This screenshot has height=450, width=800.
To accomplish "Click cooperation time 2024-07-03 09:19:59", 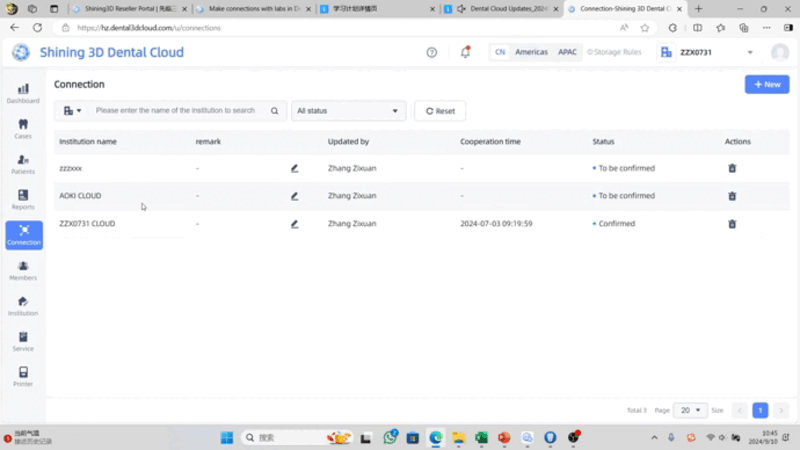I will tap(496, 223).
